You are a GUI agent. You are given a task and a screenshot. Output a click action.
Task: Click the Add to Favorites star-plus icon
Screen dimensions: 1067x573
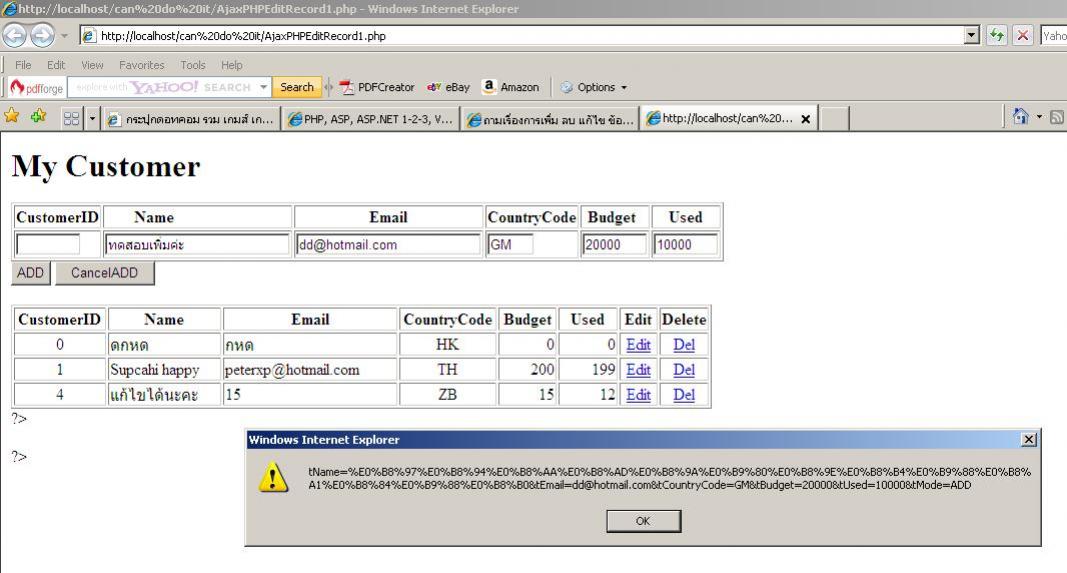pyautogui.click(x=38, y=116)
